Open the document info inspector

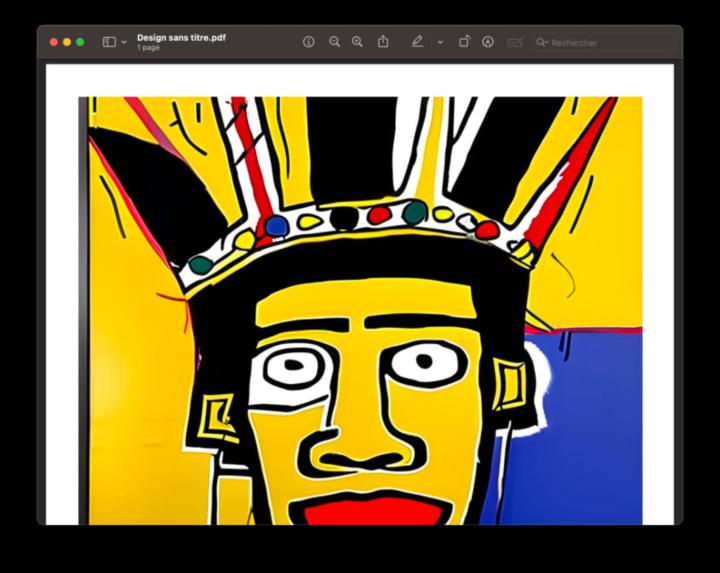point(309,42)
